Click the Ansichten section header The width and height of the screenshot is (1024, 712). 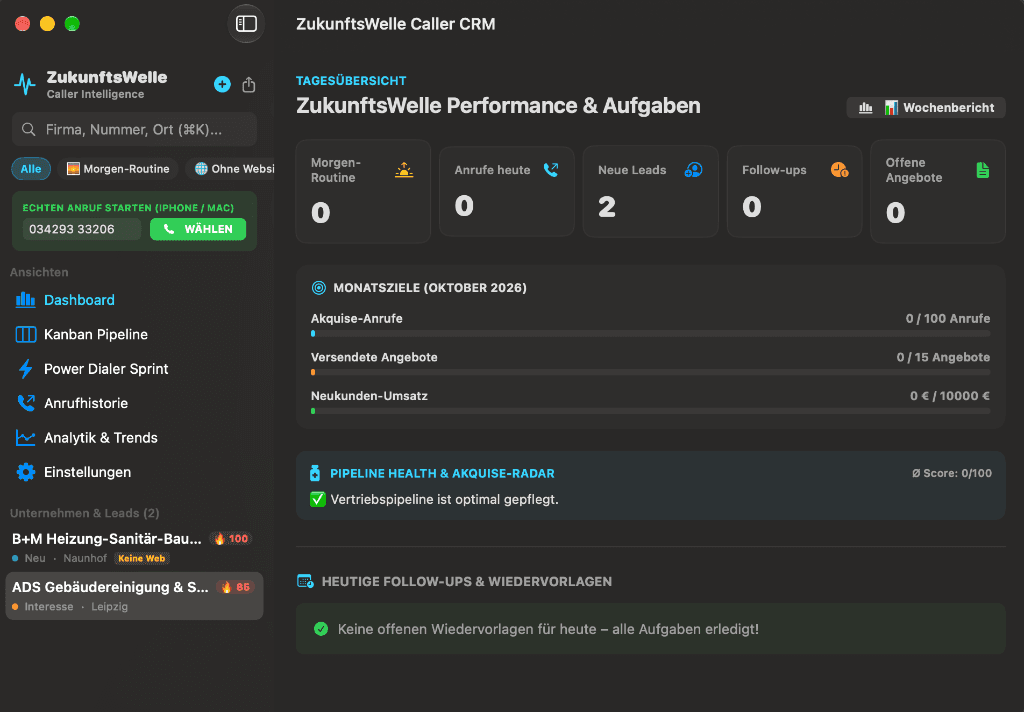coord(39,272)
